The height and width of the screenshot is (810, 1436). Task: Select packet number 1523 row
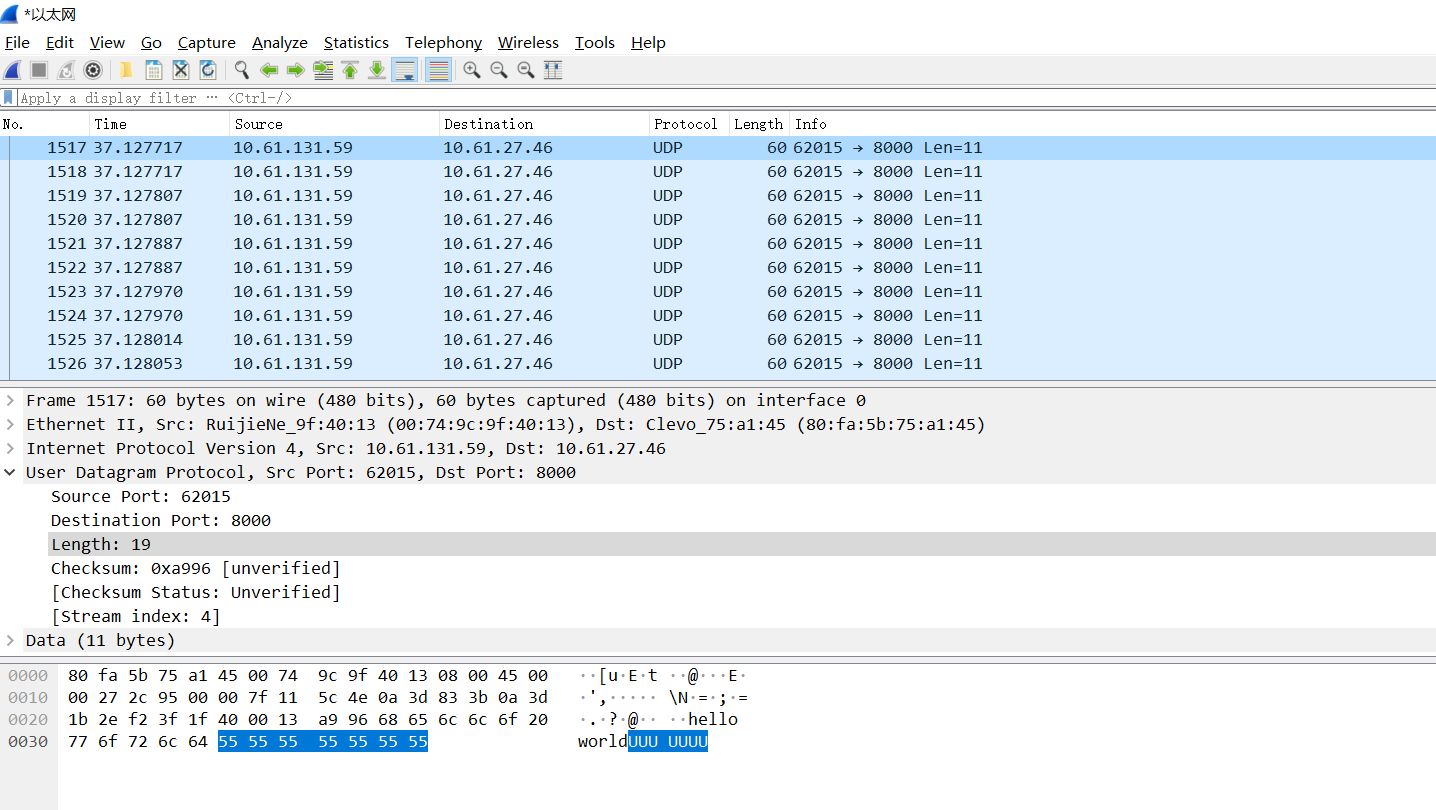(x=718, y=292)
